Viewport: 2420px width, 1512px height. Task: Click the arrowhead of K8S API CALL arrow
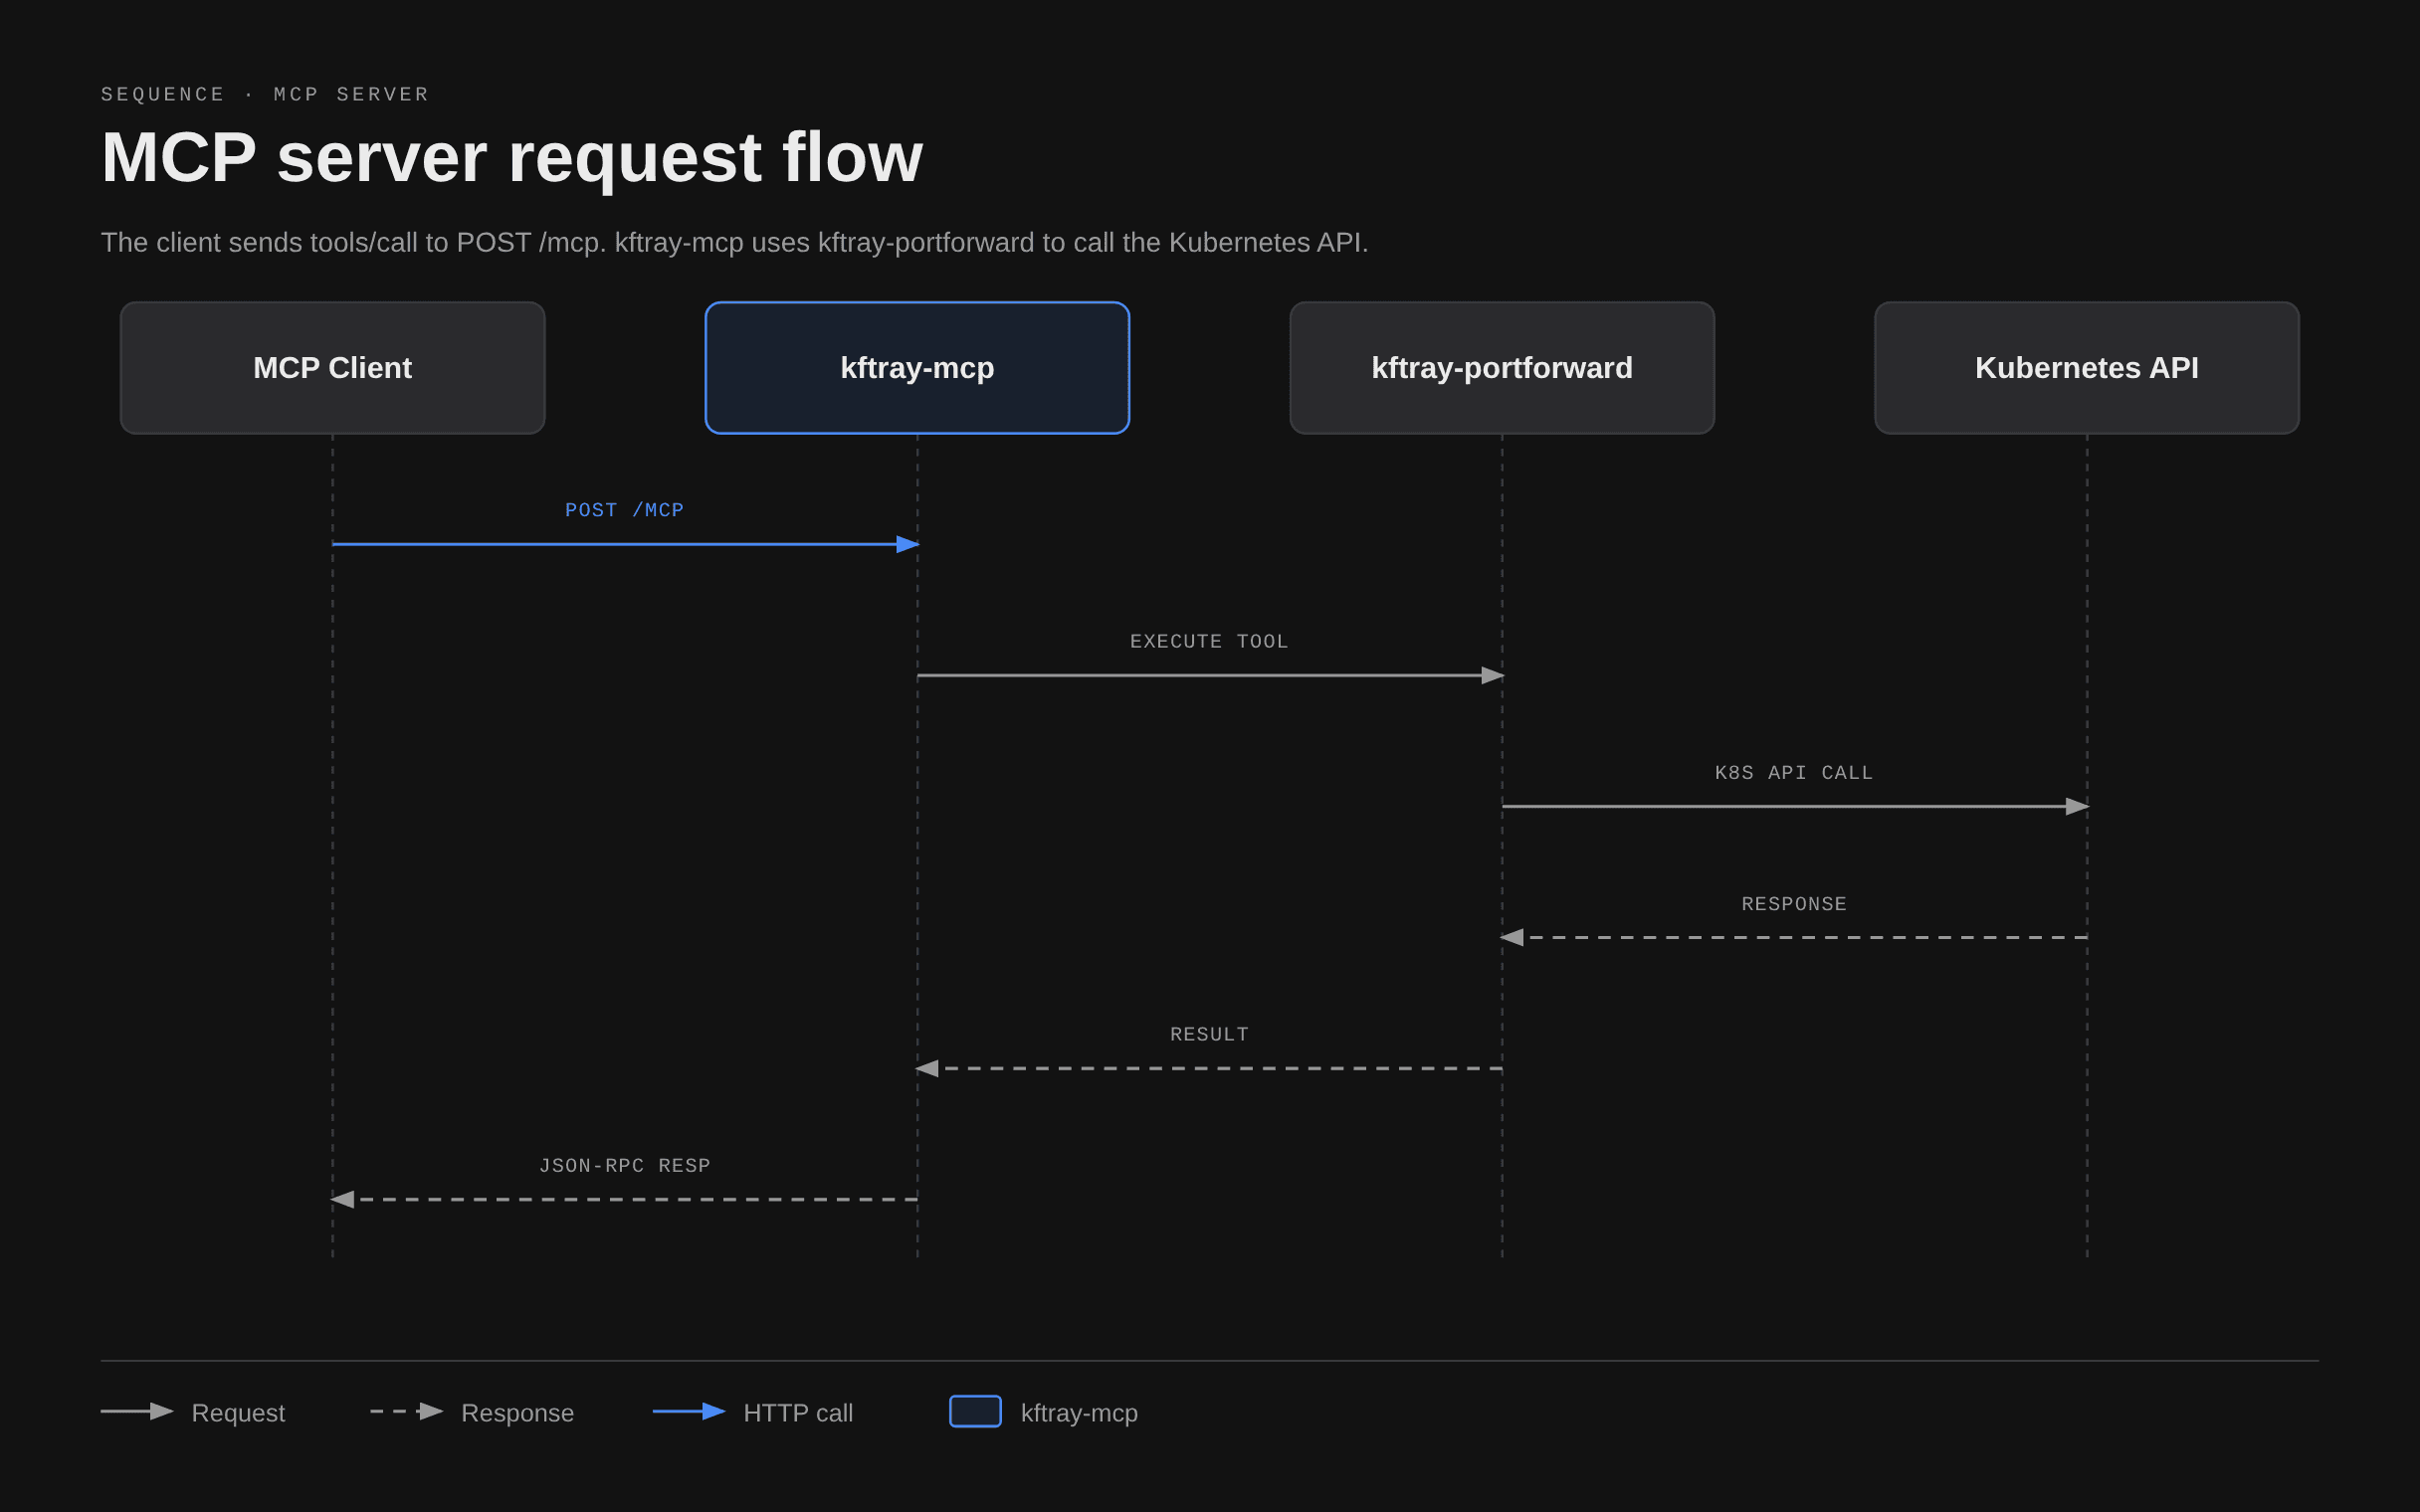coord(2077,806)
